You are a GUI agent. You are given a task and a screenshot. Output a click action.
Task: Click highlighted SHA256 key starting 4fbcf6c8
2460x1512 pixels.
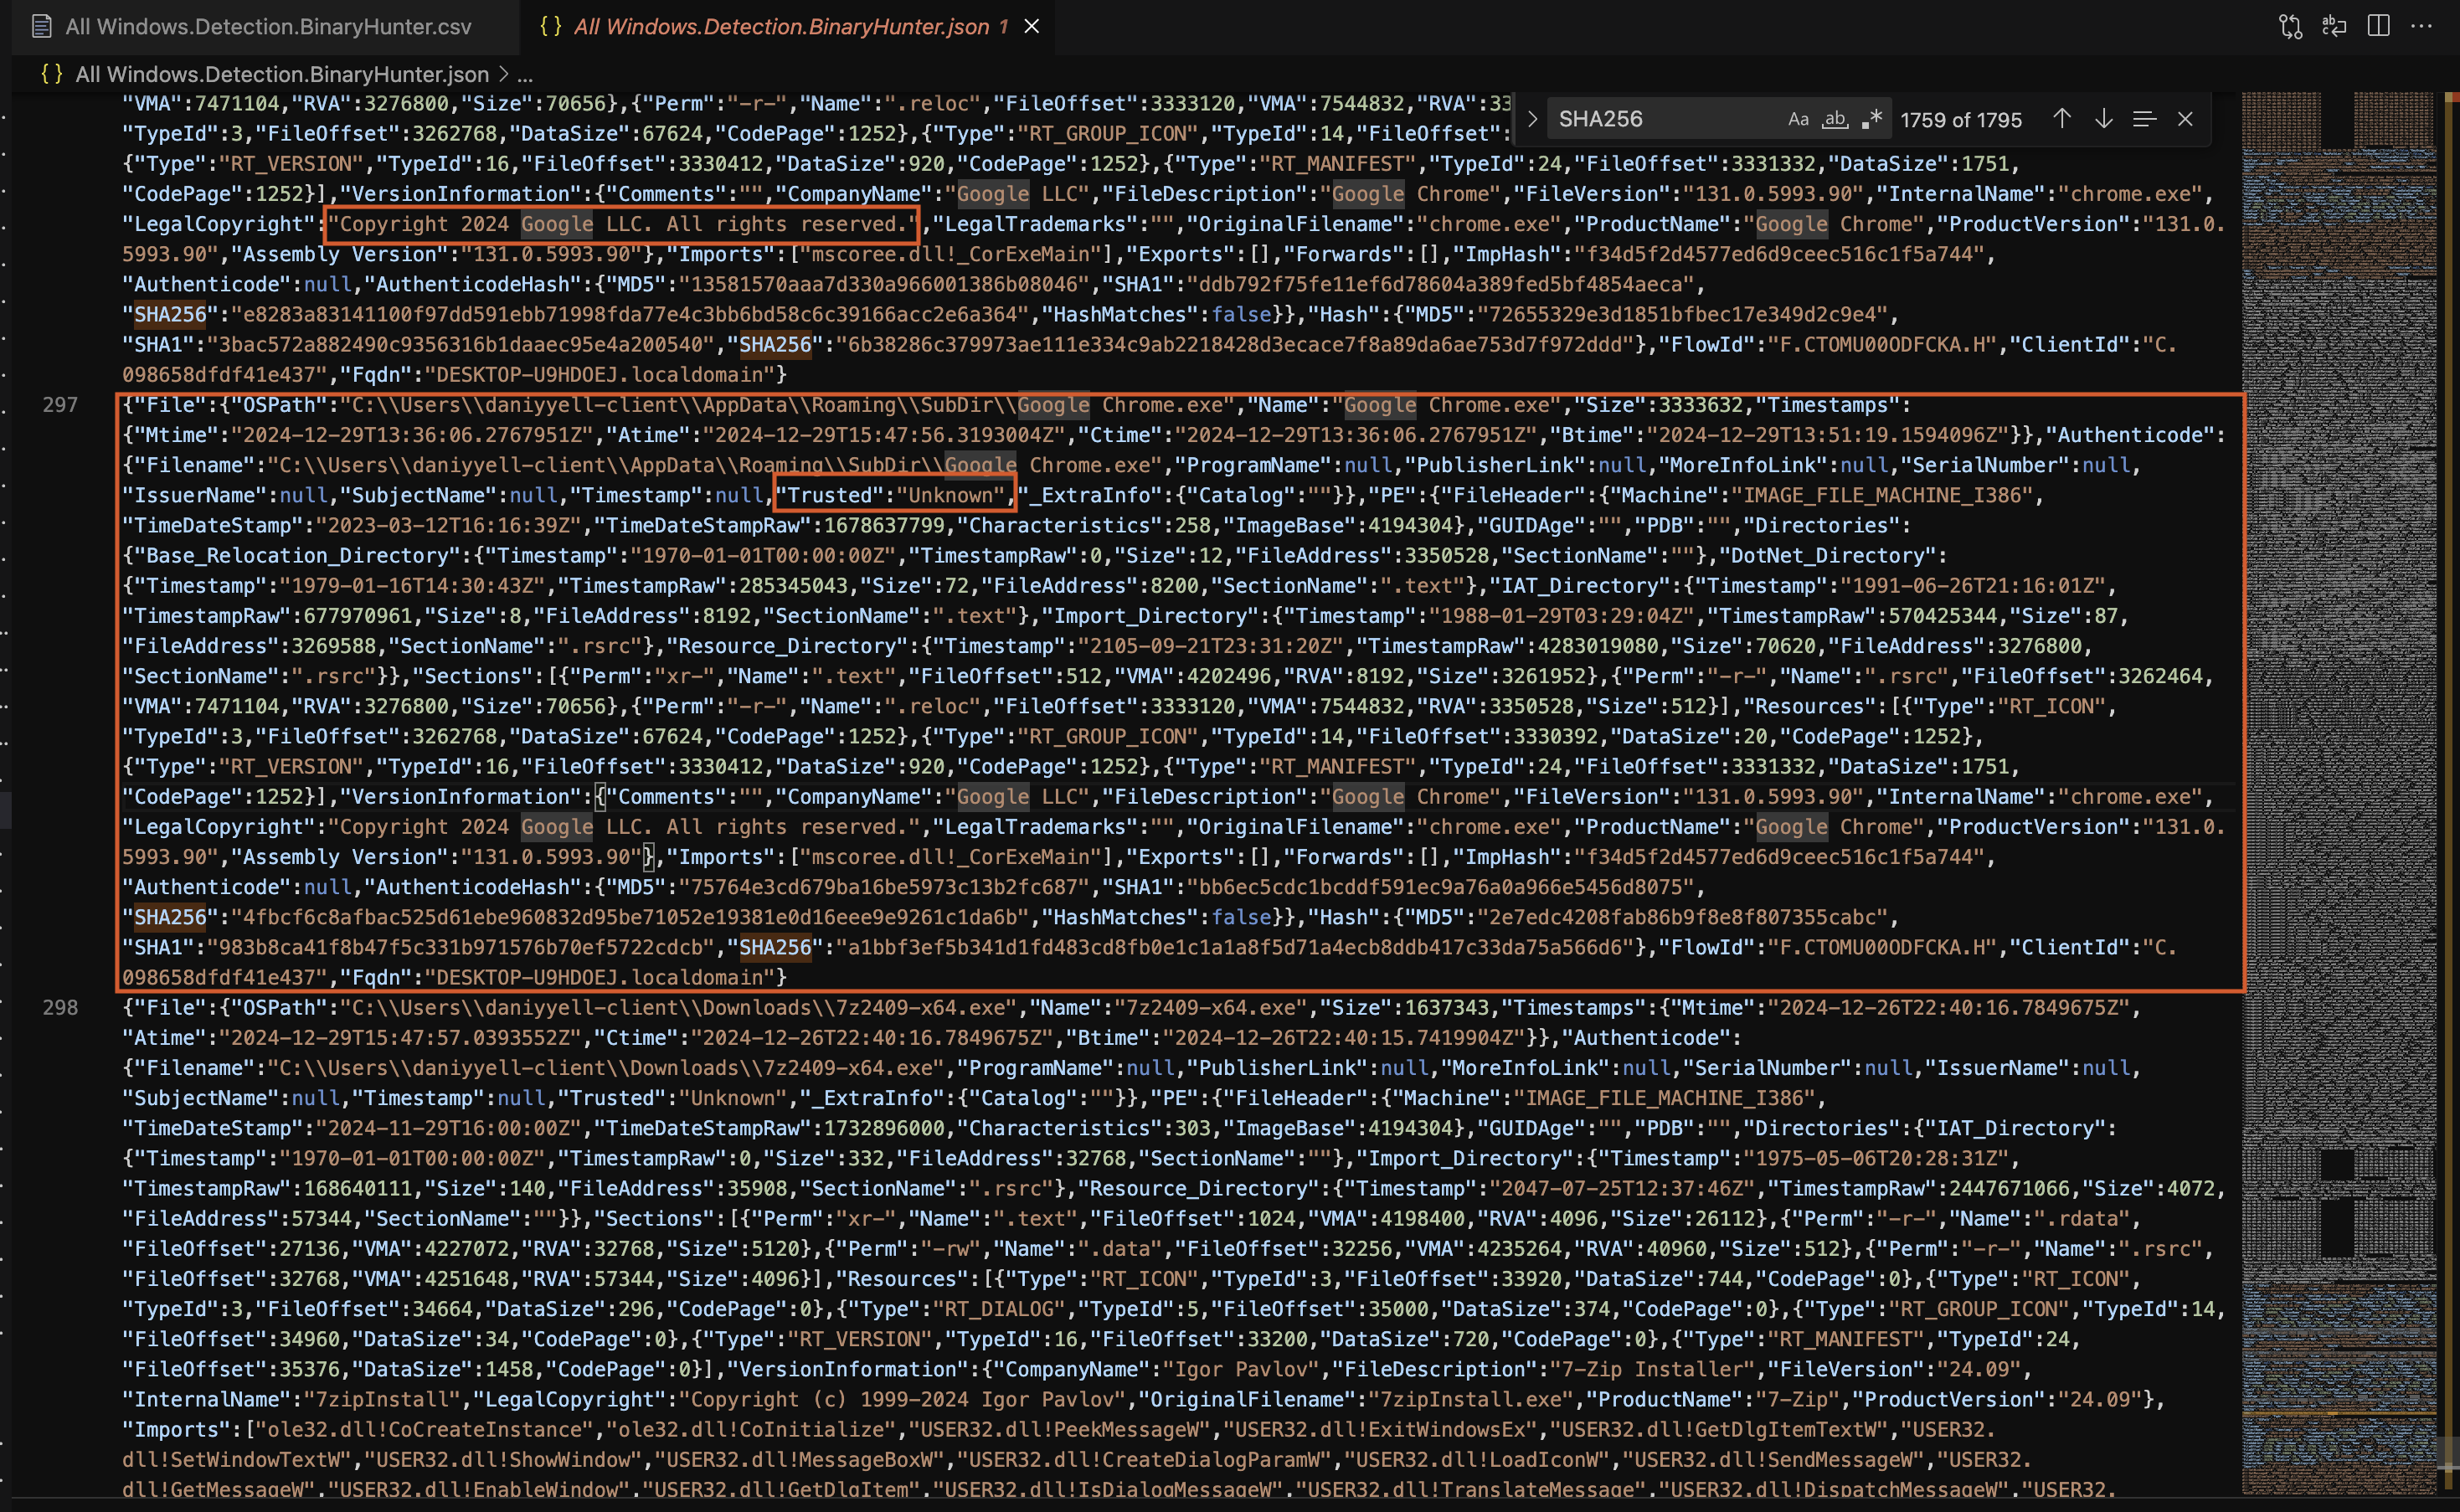(x=169, y=917)
